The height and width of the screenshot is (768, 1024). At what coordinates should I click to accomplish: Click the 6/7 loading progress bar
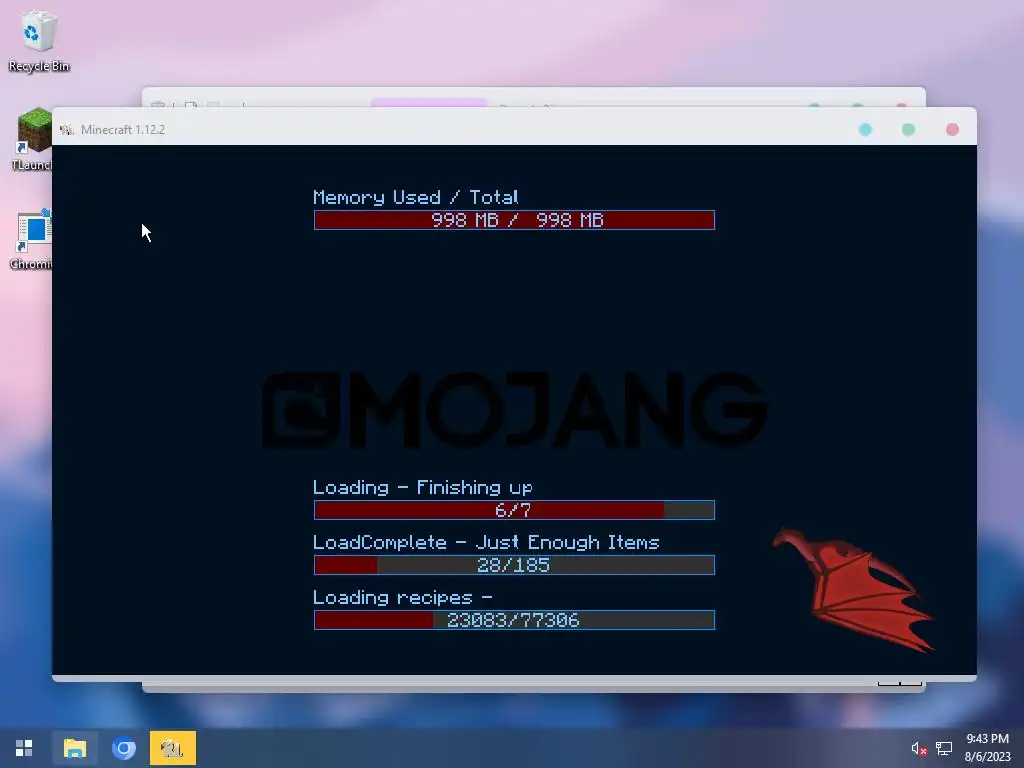click(514, 510)
